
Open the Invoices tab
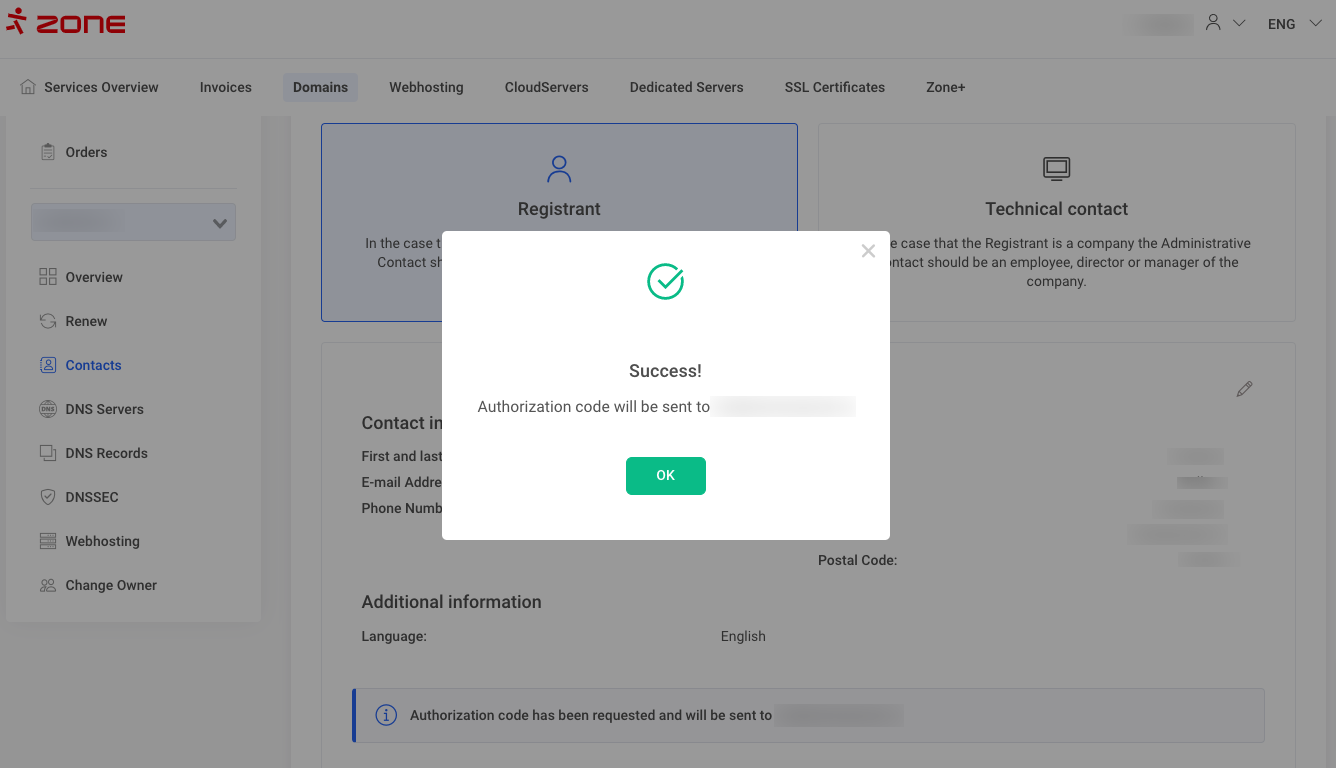coord(225,87)
